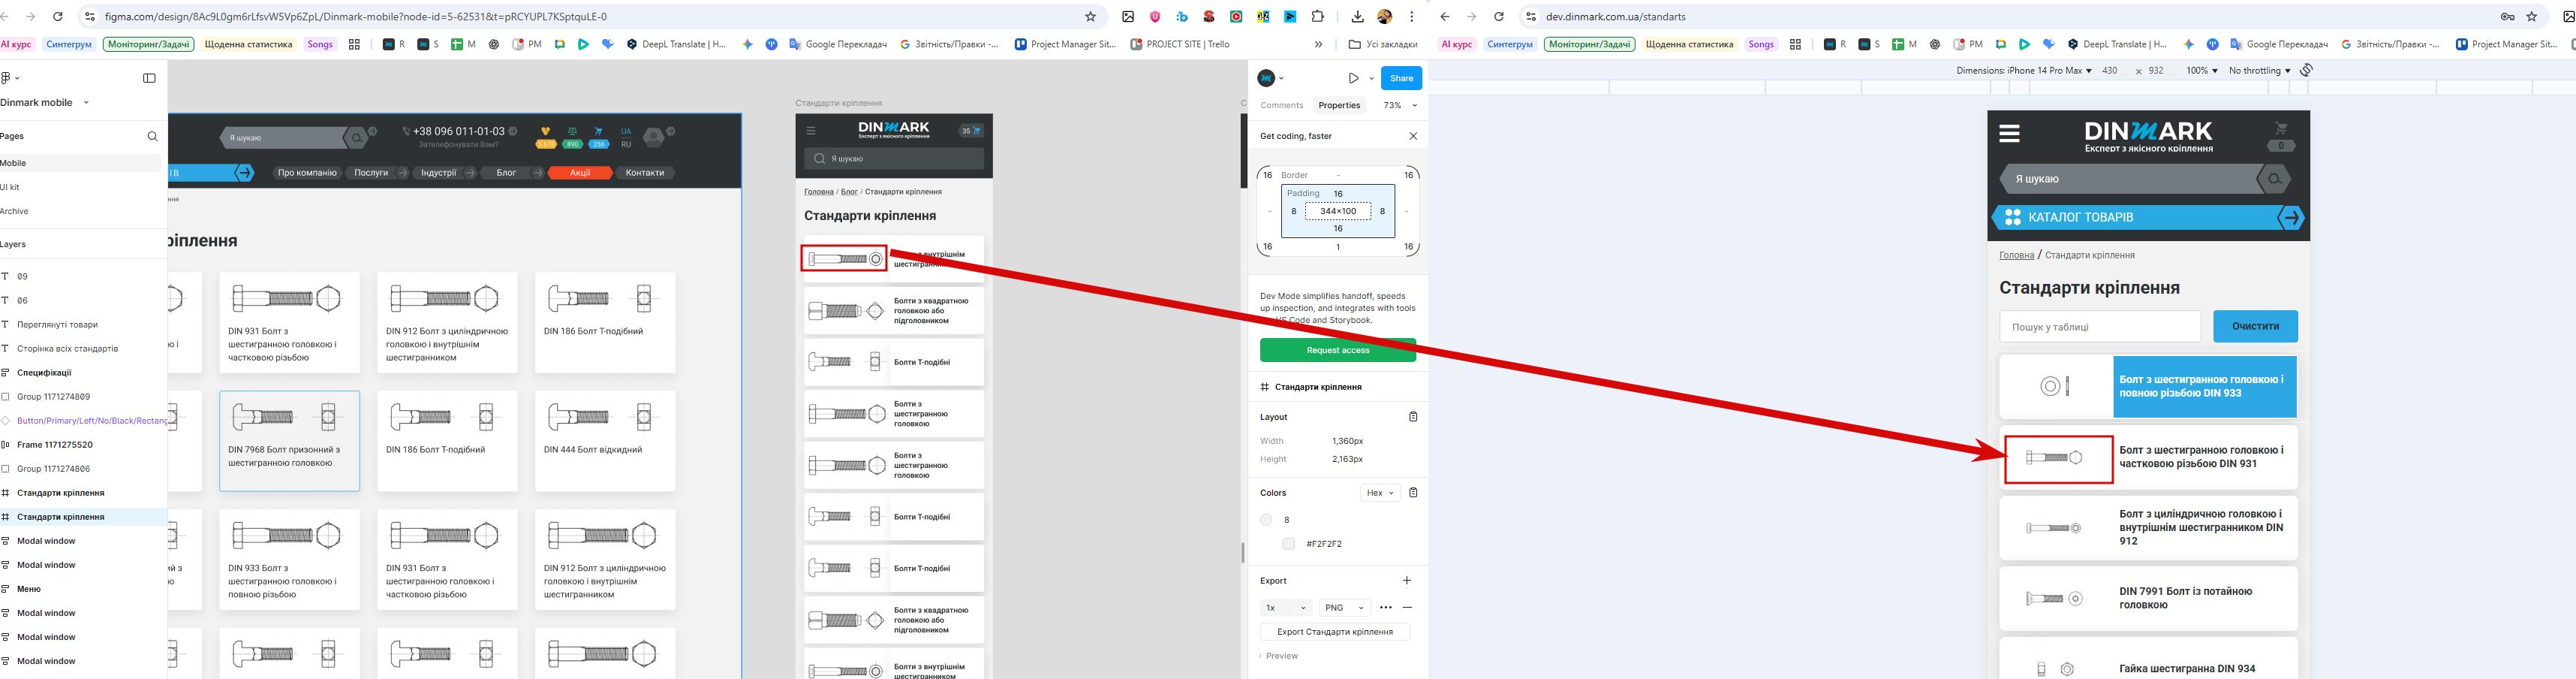Bookmark the Figma page with star icon

click(x=1090, y=17)
